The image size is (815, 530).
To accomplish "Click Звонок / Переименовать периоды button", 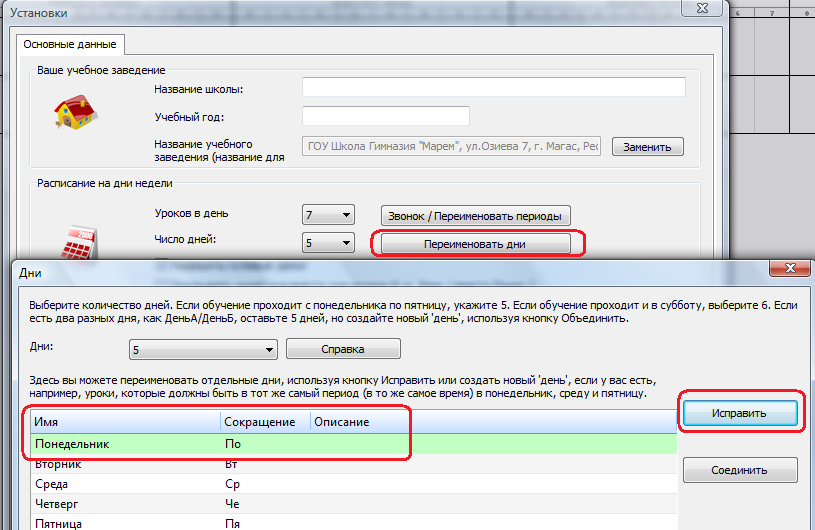I will coord(475,215).
